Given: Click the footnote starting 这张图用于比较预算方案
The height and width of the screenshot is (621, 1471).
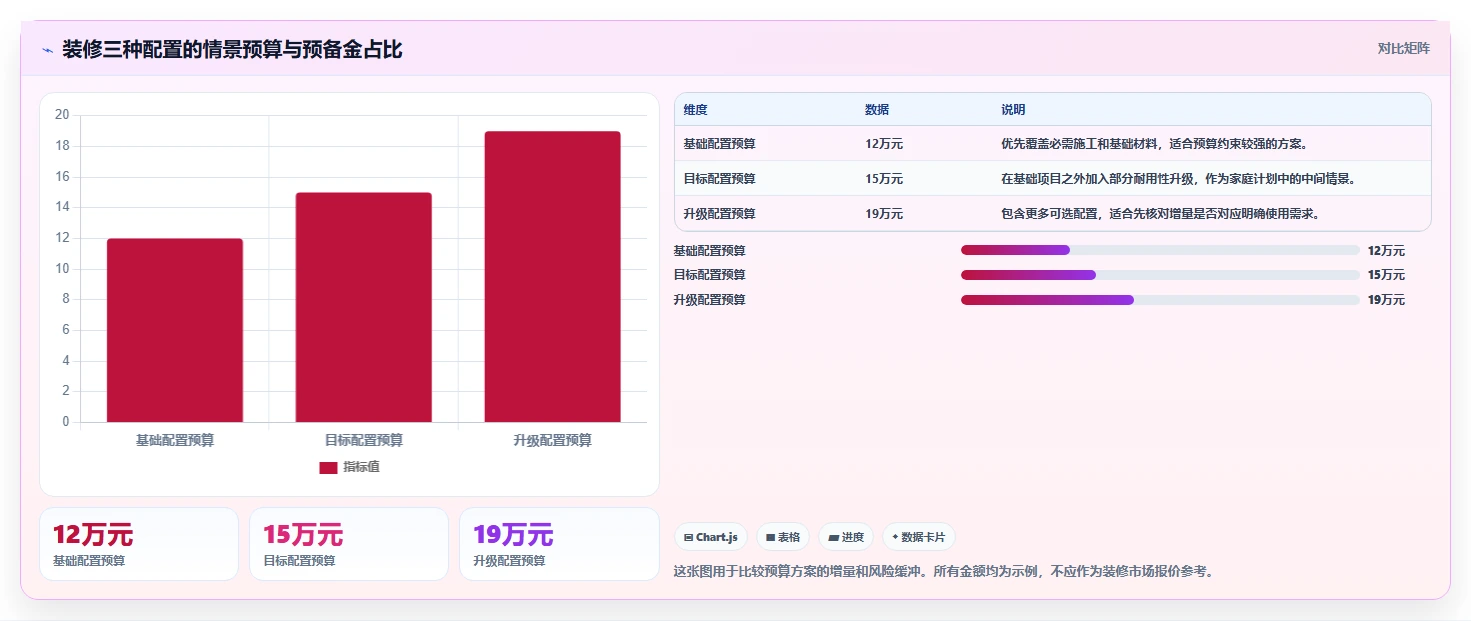Looking at the screenshot, I should 944,572.
